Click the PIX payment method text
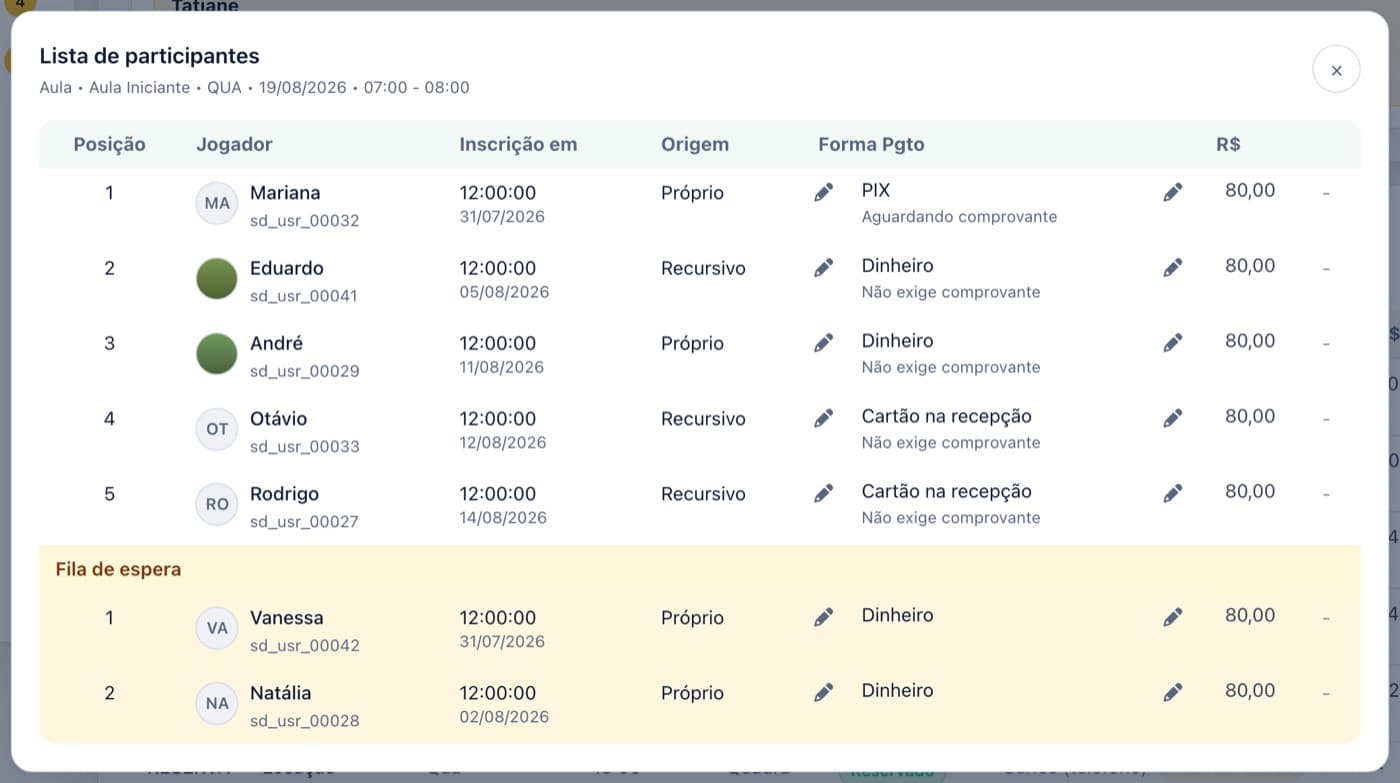1400x783 pixels. [876, 190]
